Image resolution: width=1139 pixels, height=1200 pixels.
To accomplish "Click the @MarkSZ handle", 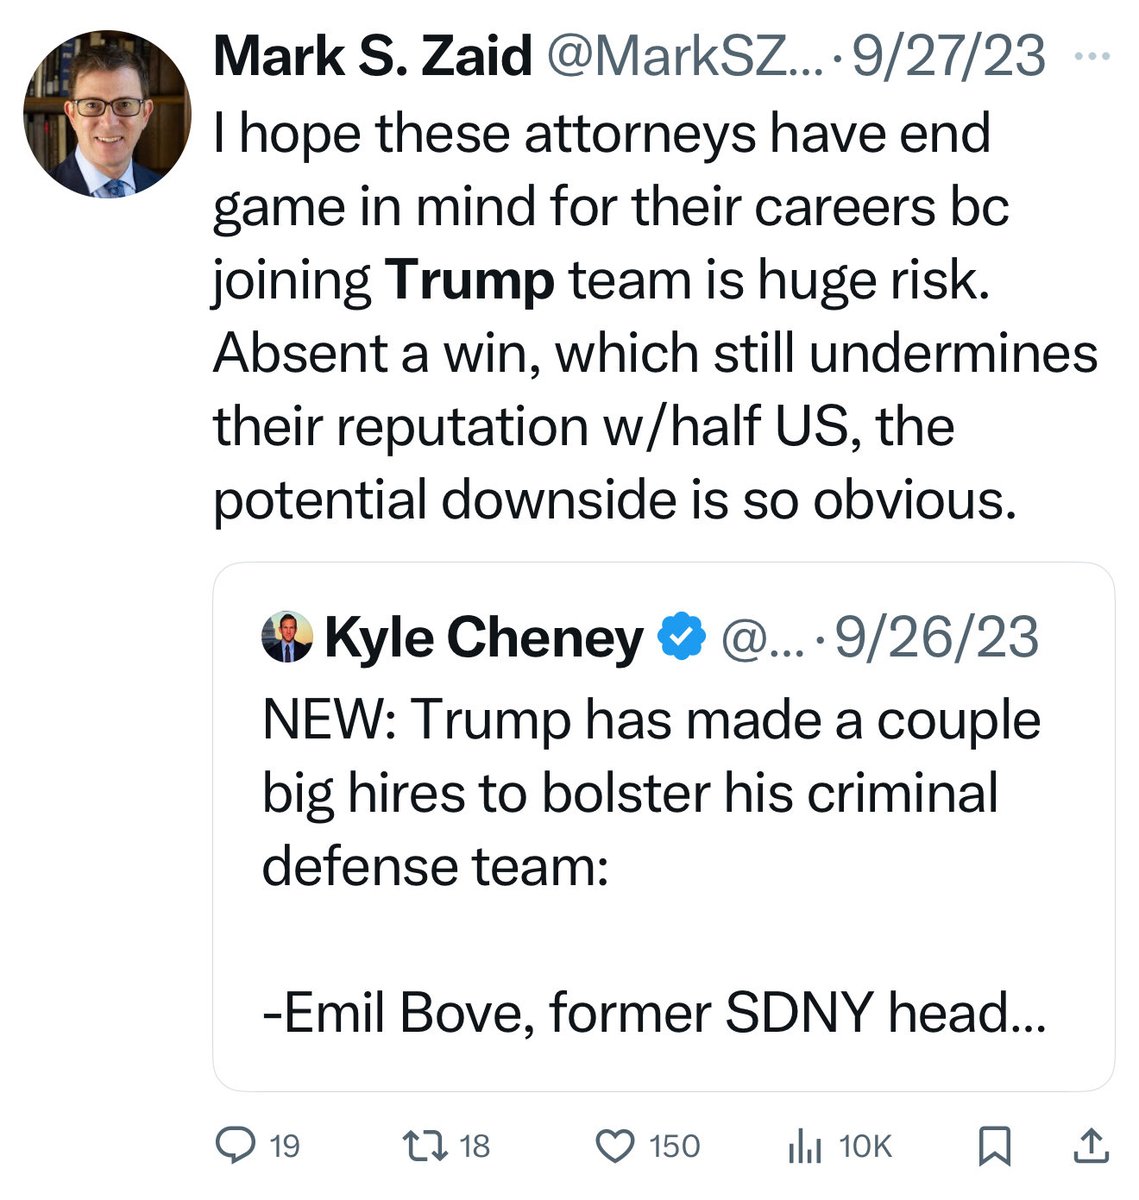I will pos(682,56).
